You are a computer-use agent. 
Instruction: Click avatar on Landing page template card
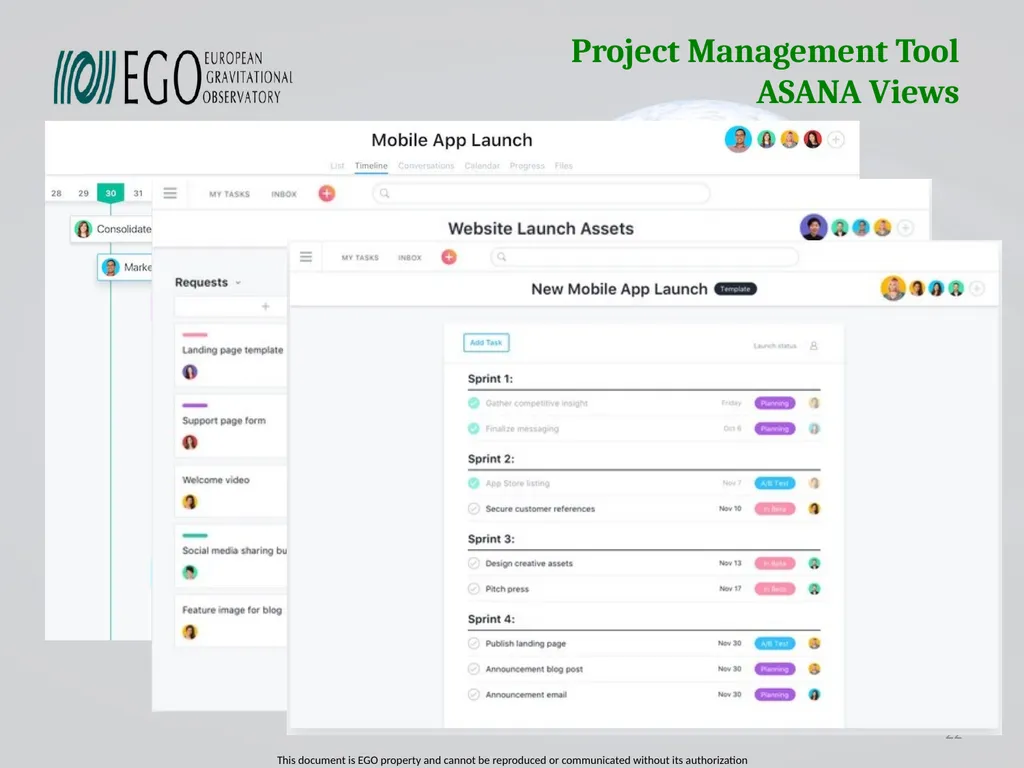190,372
